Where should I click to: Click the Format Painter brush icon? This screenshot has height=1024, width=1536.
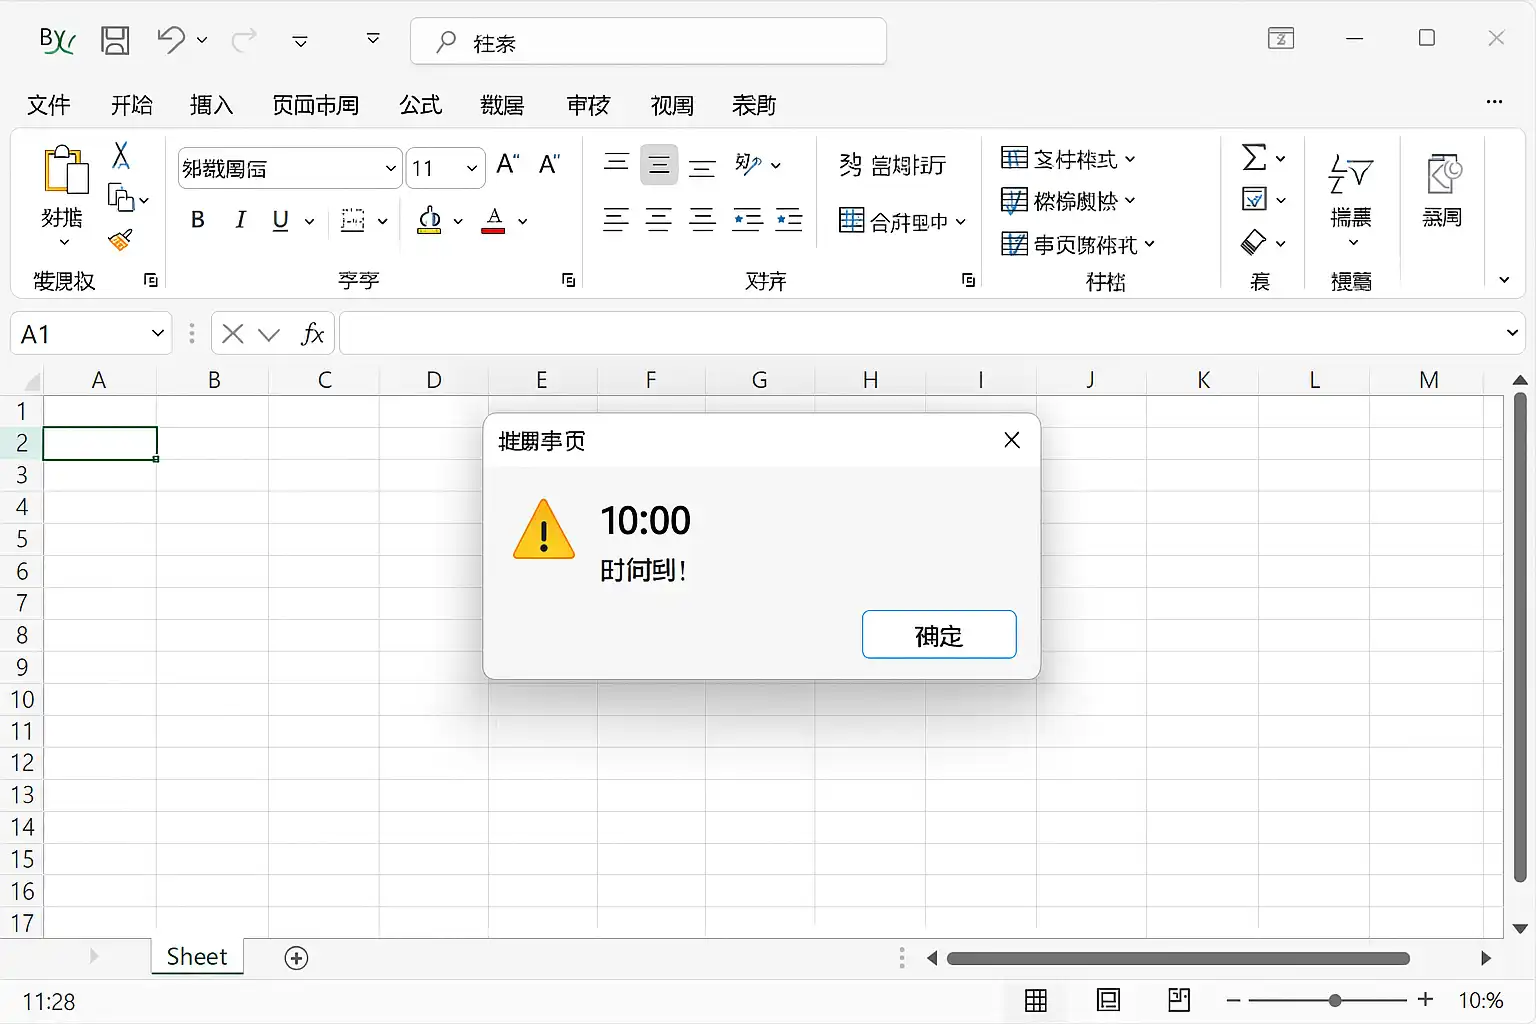click(x=120, y=241)
